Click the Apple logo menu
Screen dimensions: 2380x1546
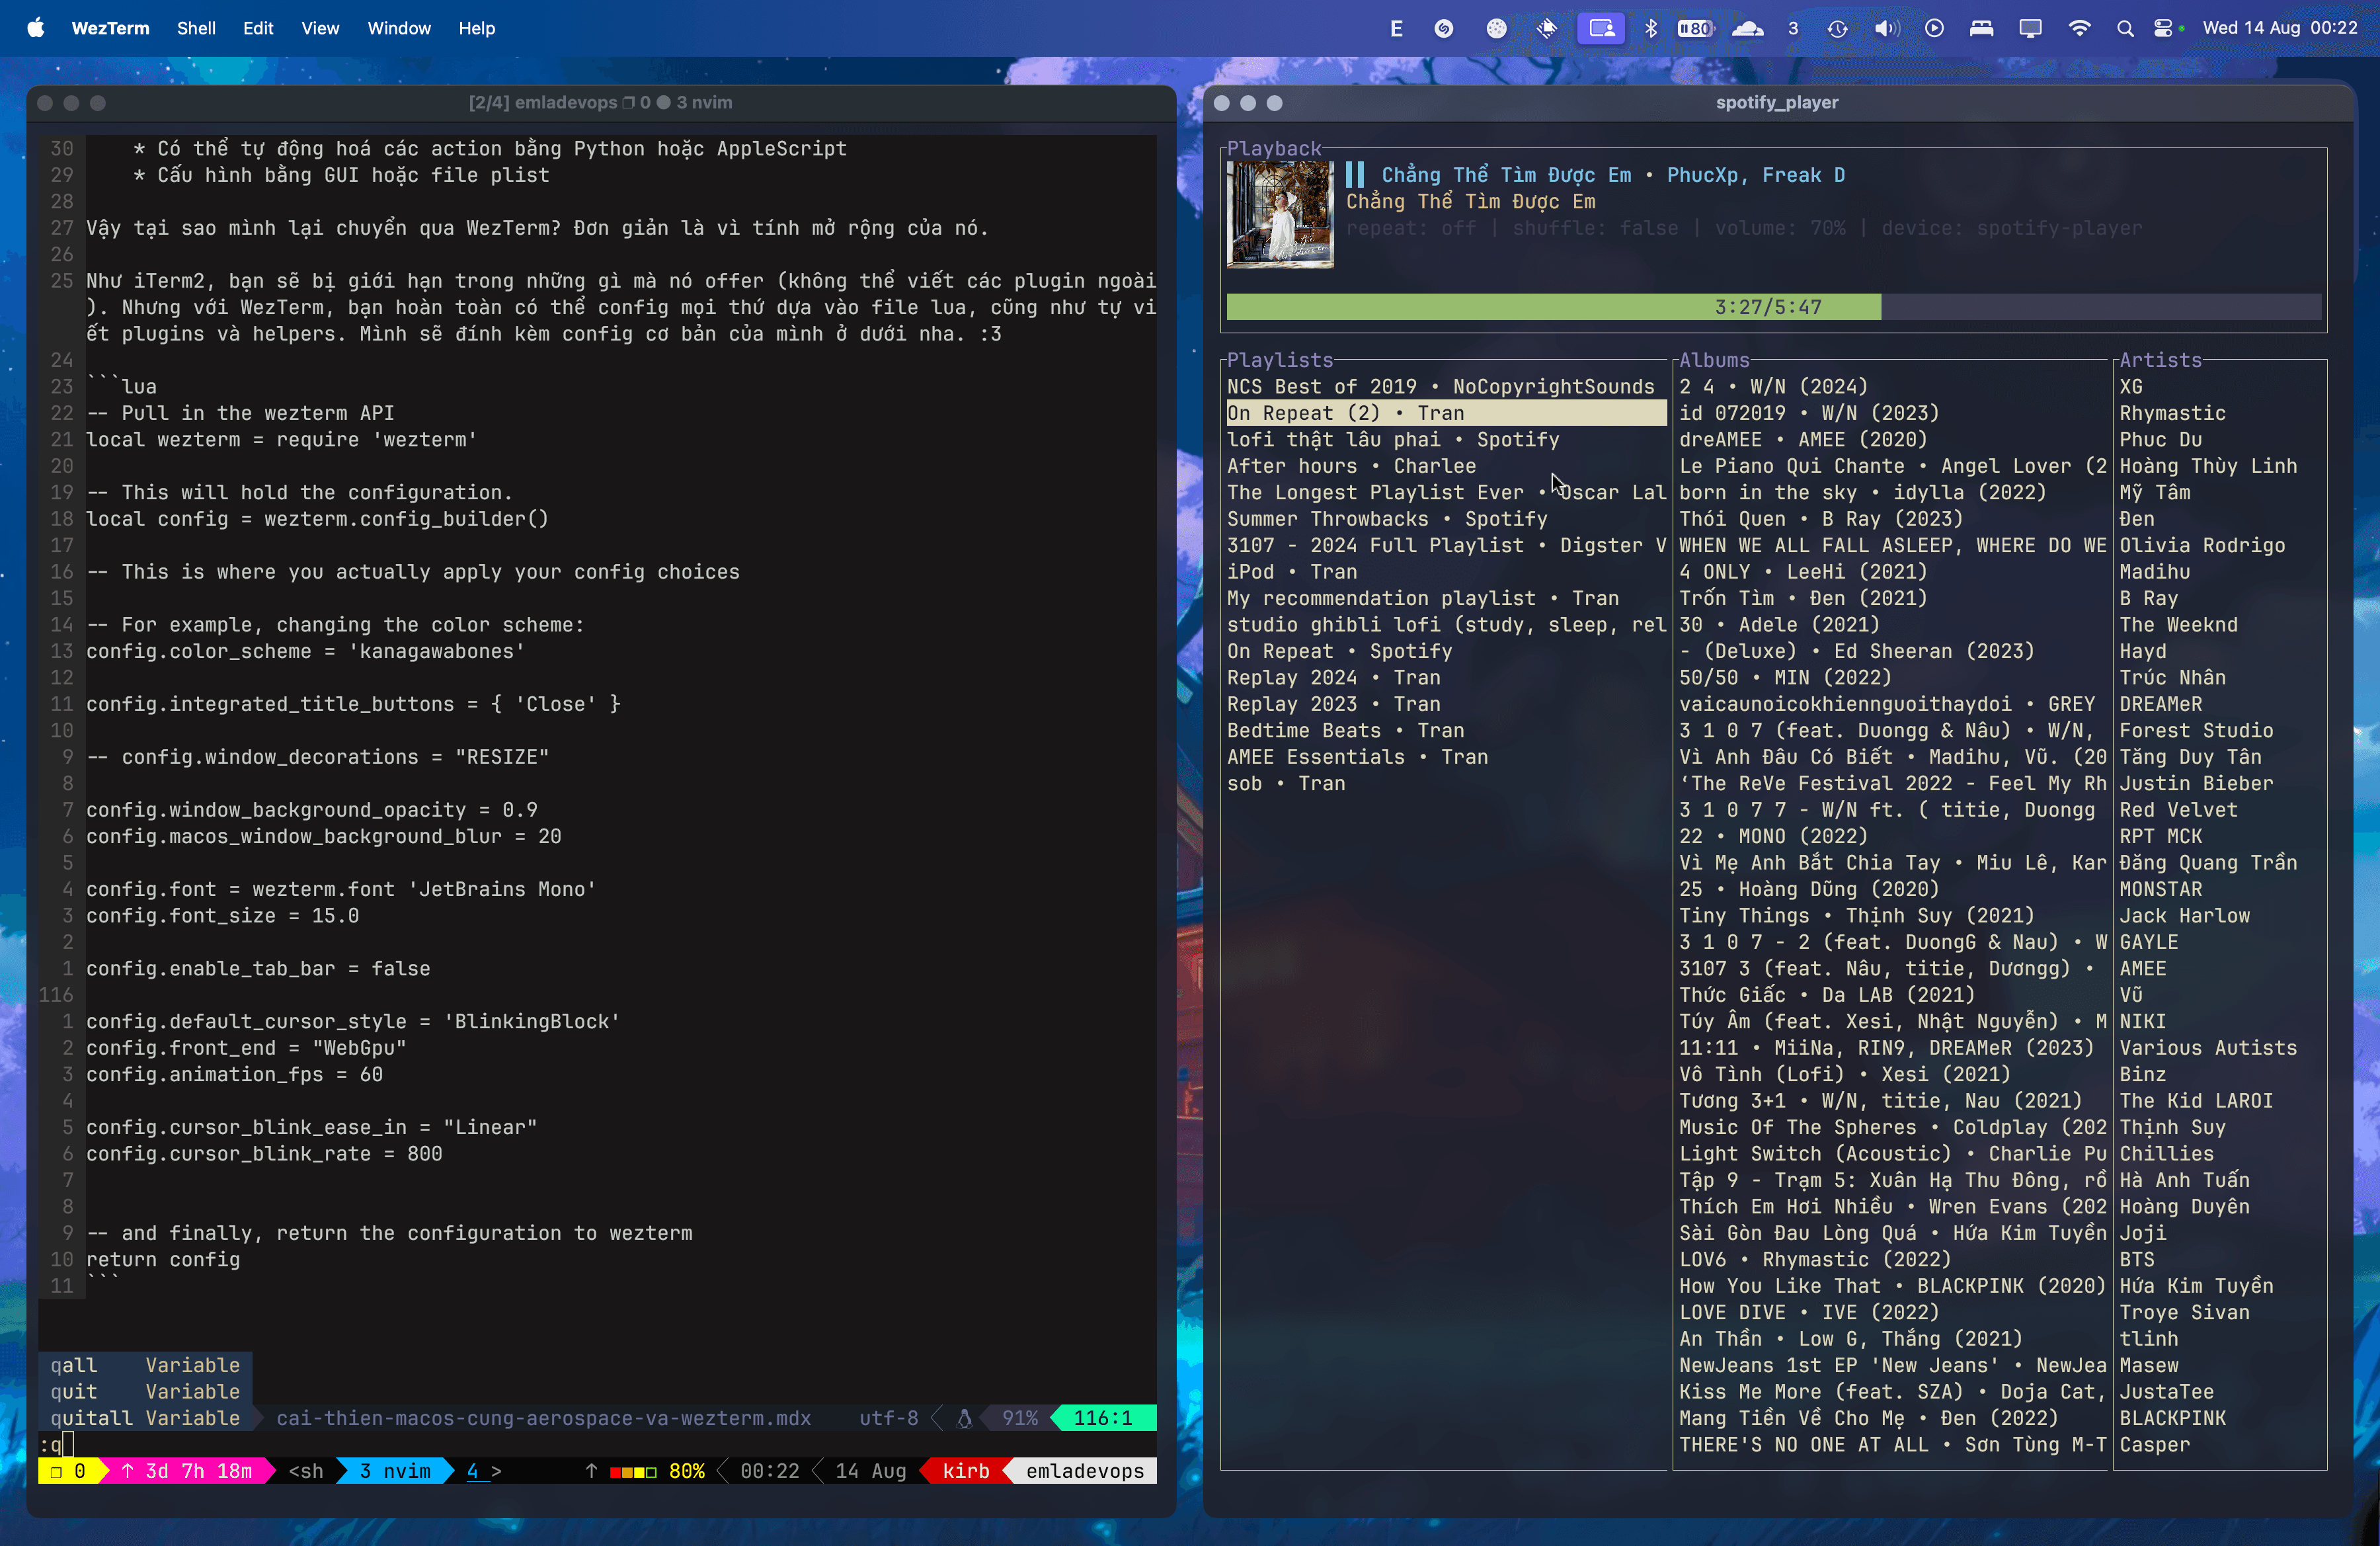pyautogui.click(x=36, y=28)
